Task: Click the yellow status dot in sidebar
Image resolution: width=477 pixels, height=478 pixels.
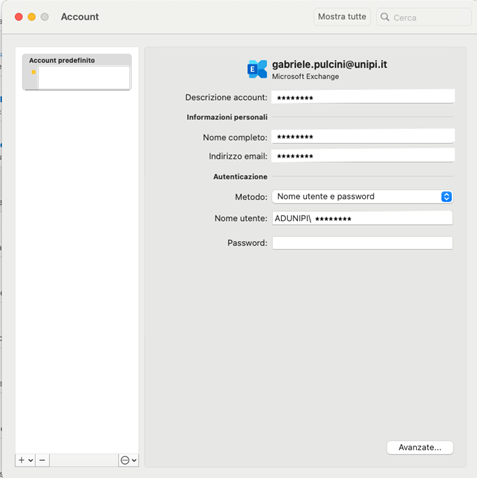Action: (33, 72)
